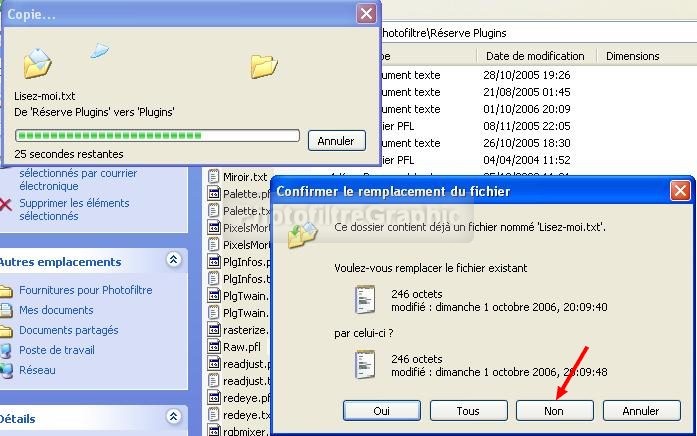Choose Tous to replace all files
This screenshot has height=436, width=697.
(467, 411)
